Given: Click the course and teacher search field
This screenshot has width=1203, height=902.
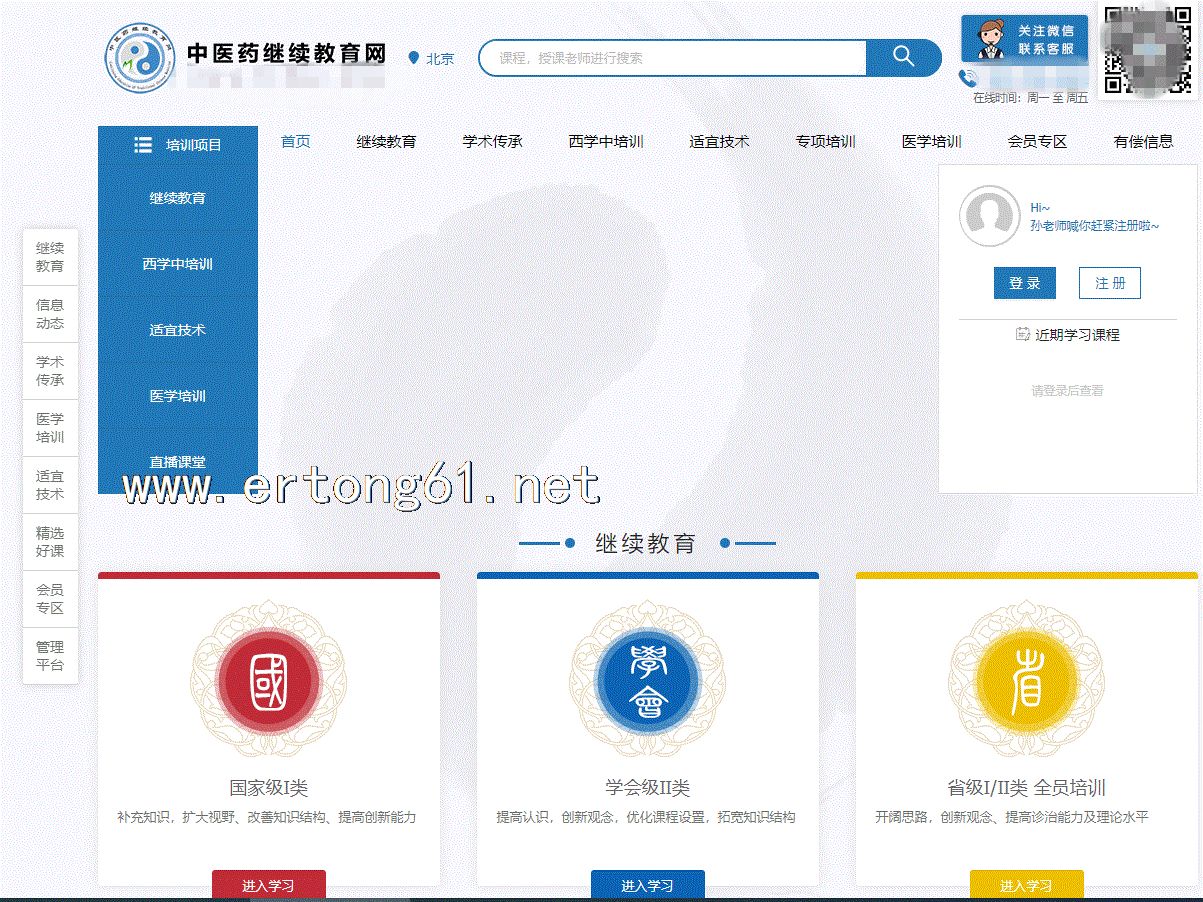Looking at the screenshot, I should coord(672,58).
